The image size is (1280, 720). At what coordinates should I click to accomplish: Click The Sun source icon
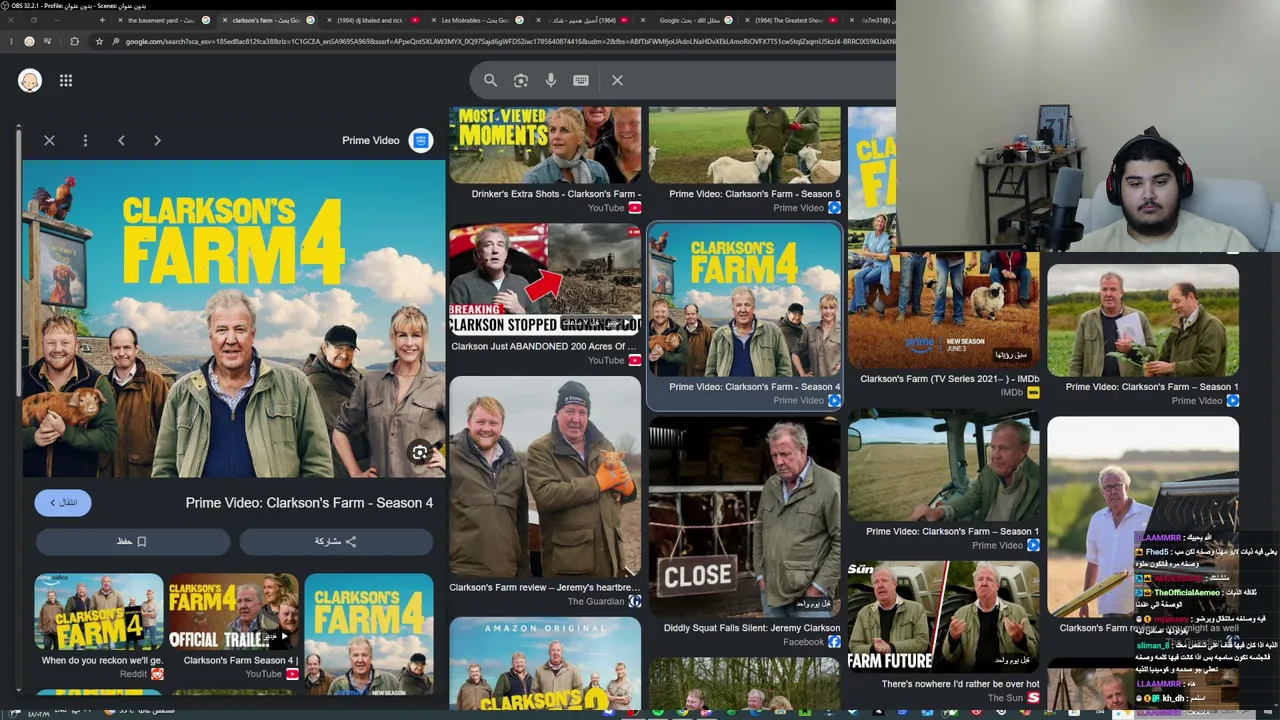pos(1034,698)
